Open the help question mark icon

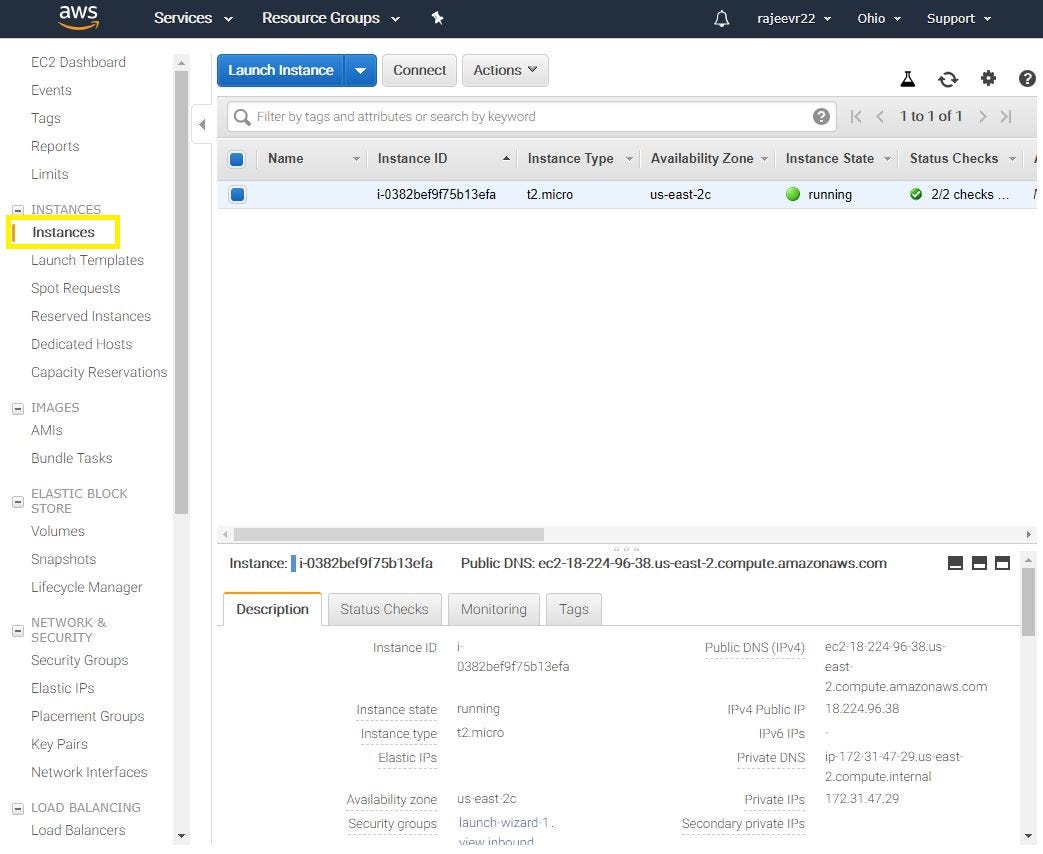click(x=1027, y=78)
